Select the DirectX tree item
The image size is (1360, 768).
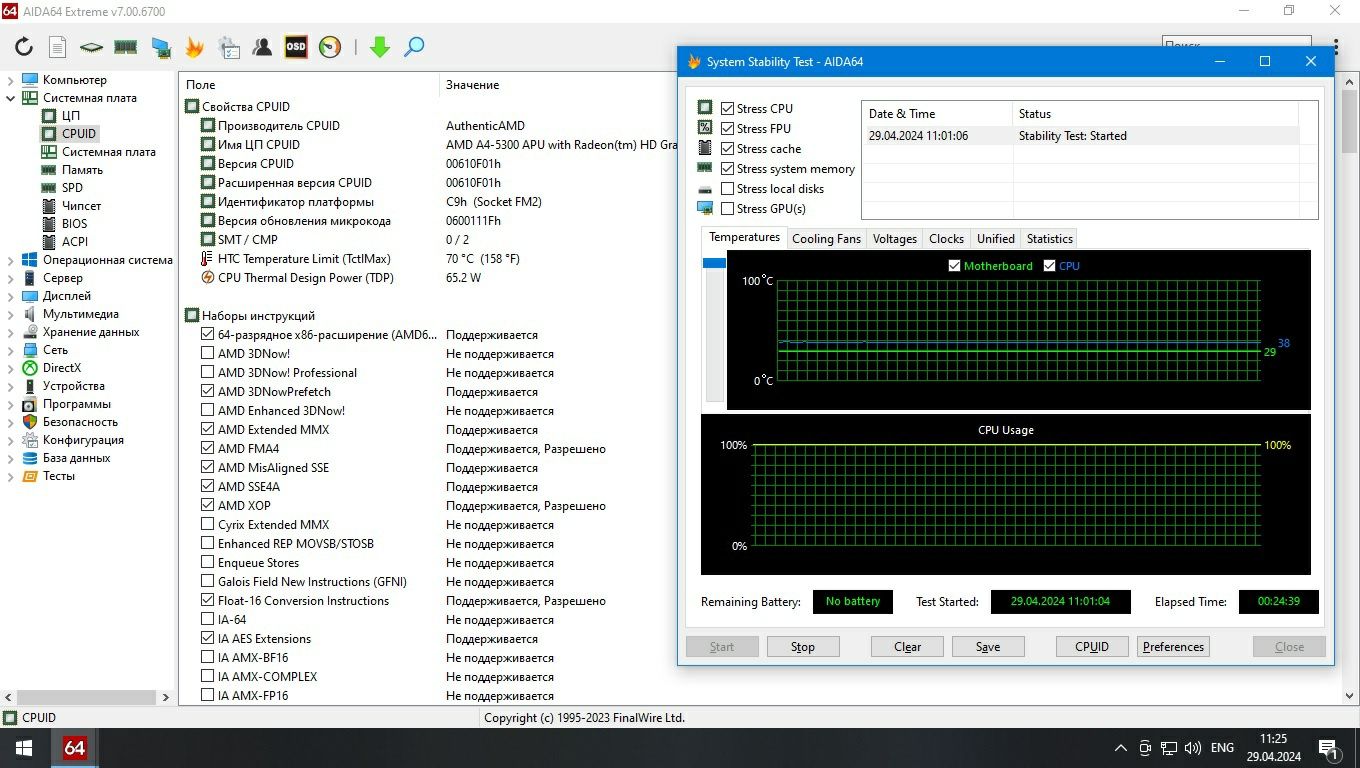(x=62, y=368)
